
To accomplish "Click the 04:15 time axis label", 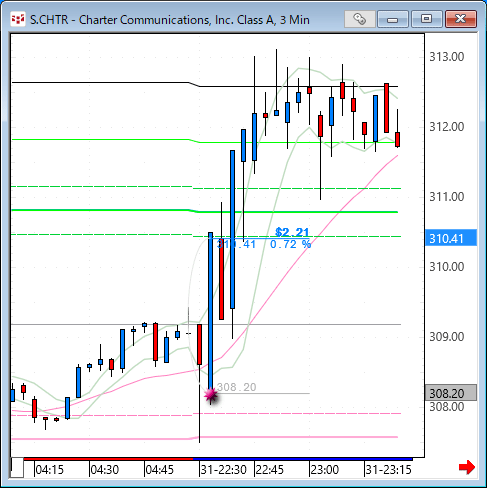I will point(49,470).
